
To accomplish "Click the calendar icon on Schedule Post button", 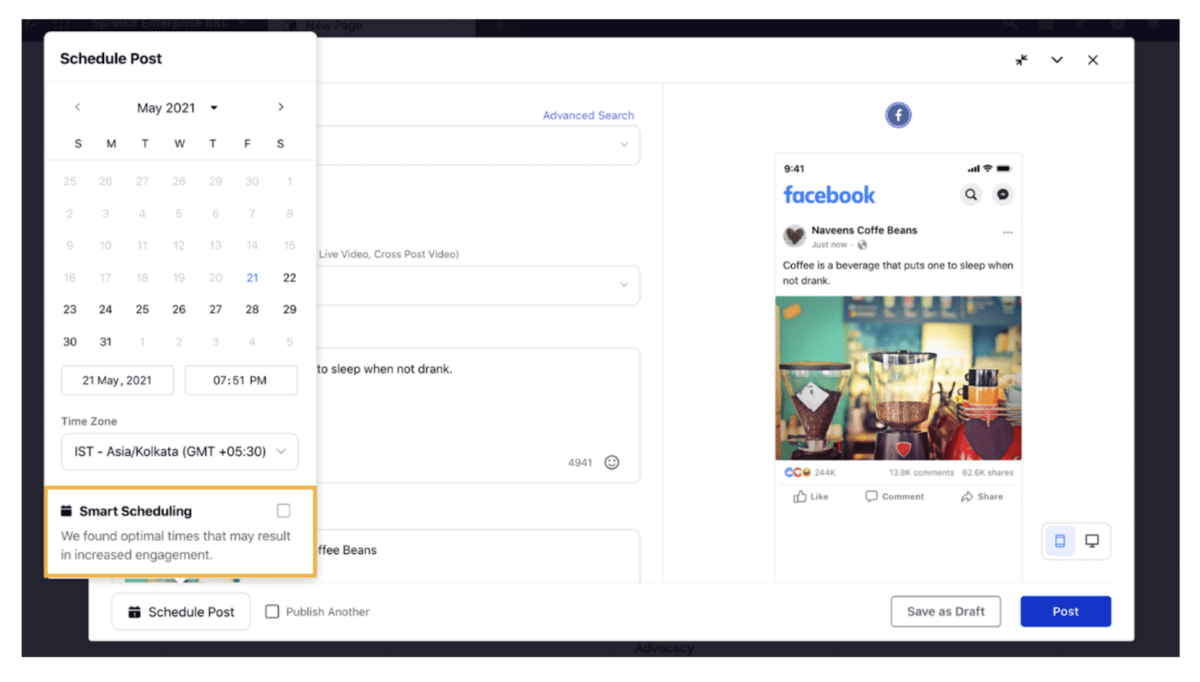I will pyautogui.click(x=135, y=612).
